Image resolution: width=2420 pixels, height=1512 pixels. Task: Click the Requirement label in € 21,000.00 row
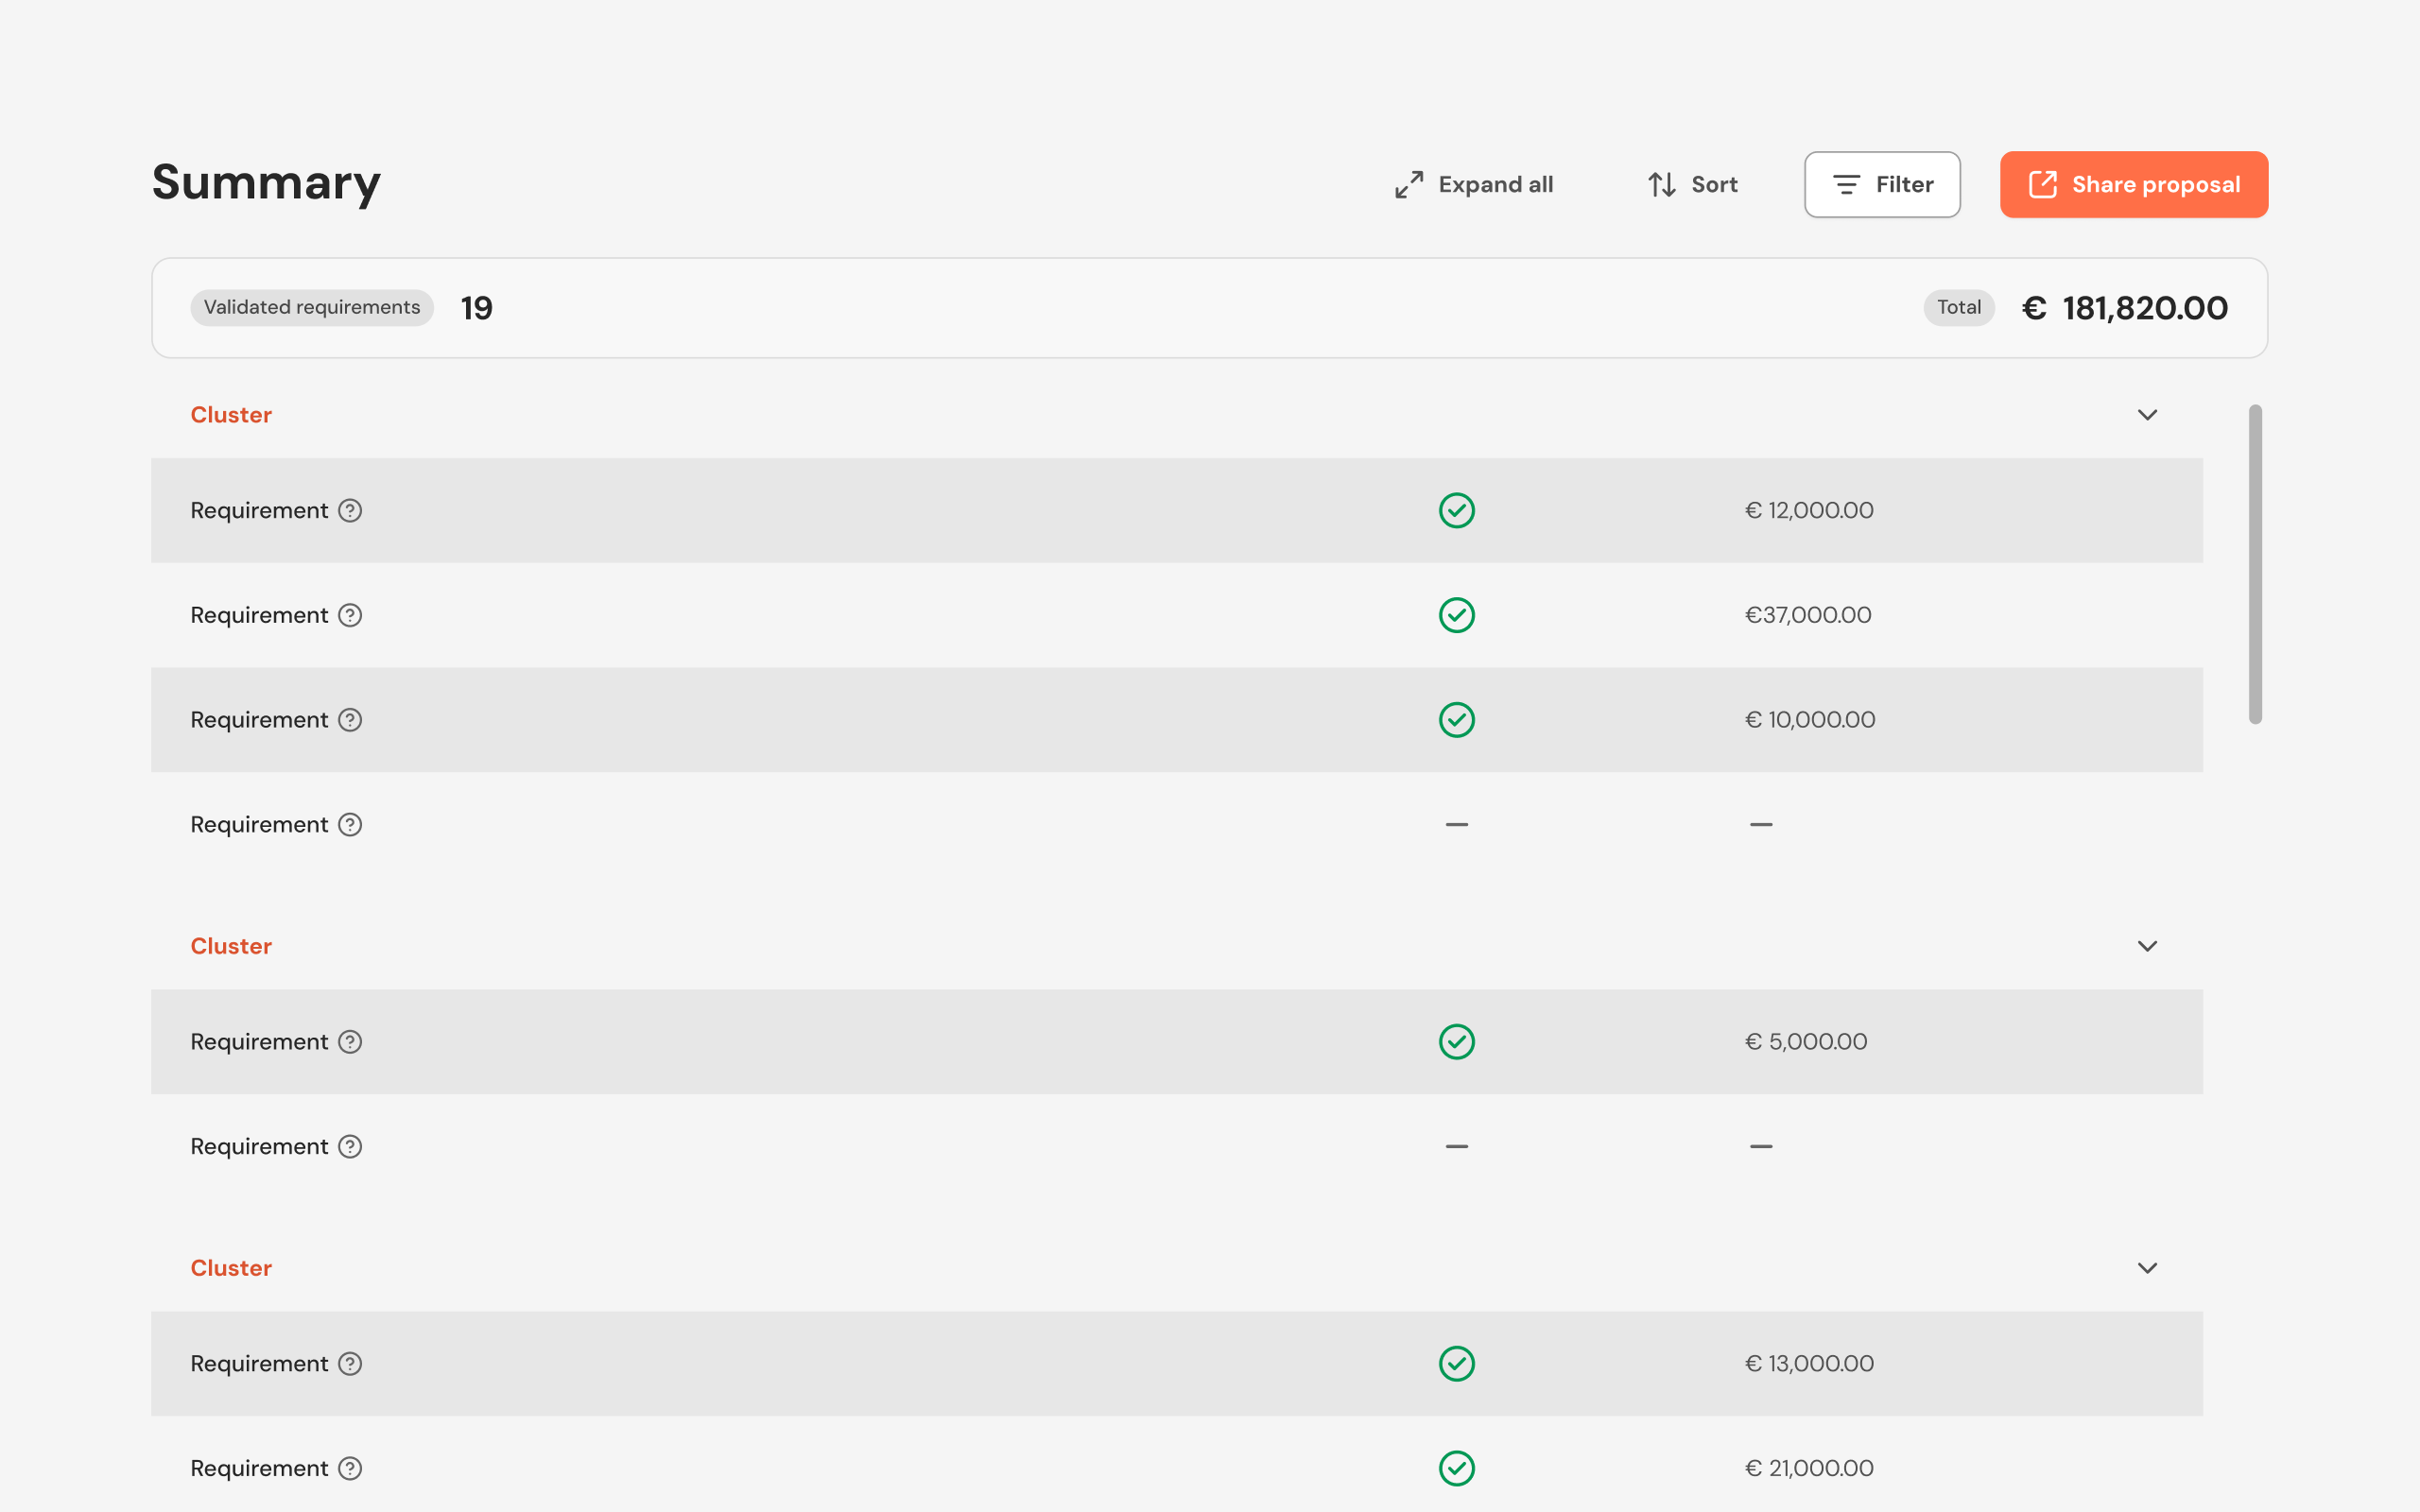coord(259,1470)
